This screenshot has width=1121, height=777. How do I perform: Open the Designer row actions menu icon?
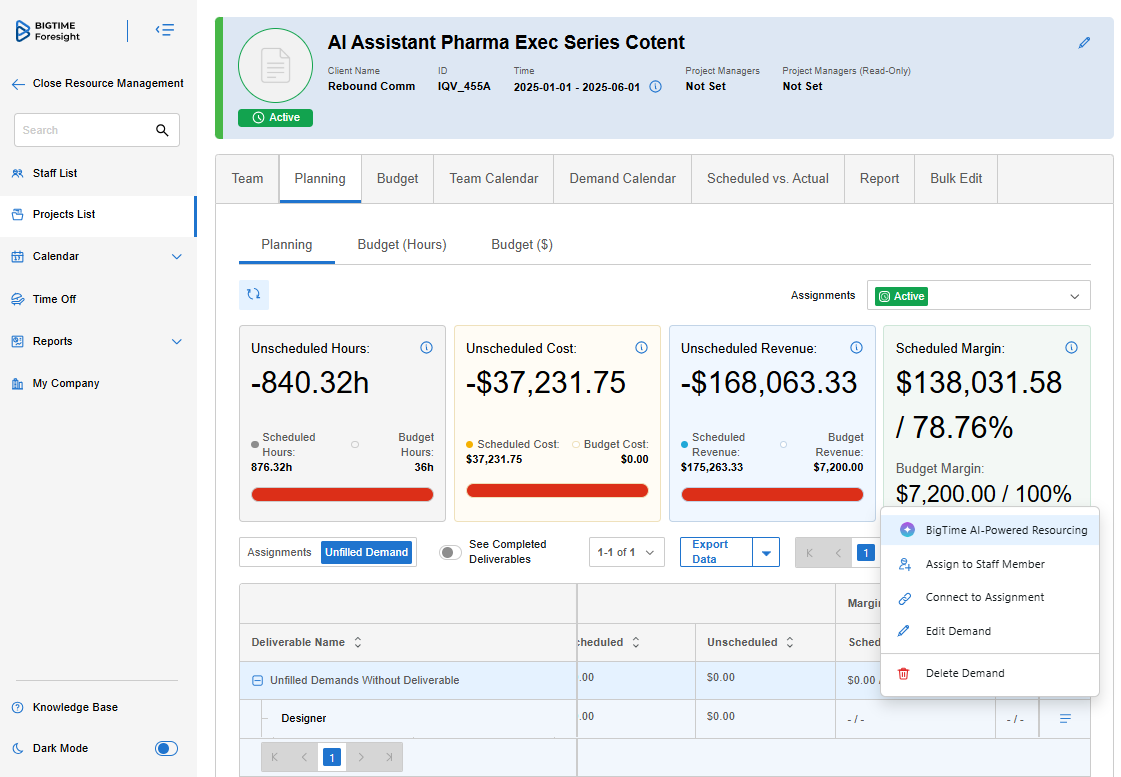(x=1065, y=719)
